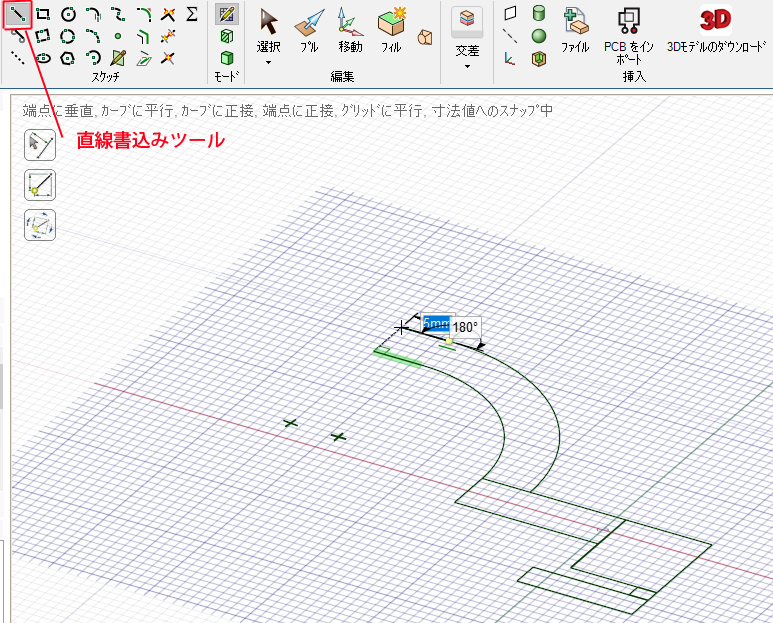Click the ファイル insert file button
The image size is (773, 623).
click(575, 31)
